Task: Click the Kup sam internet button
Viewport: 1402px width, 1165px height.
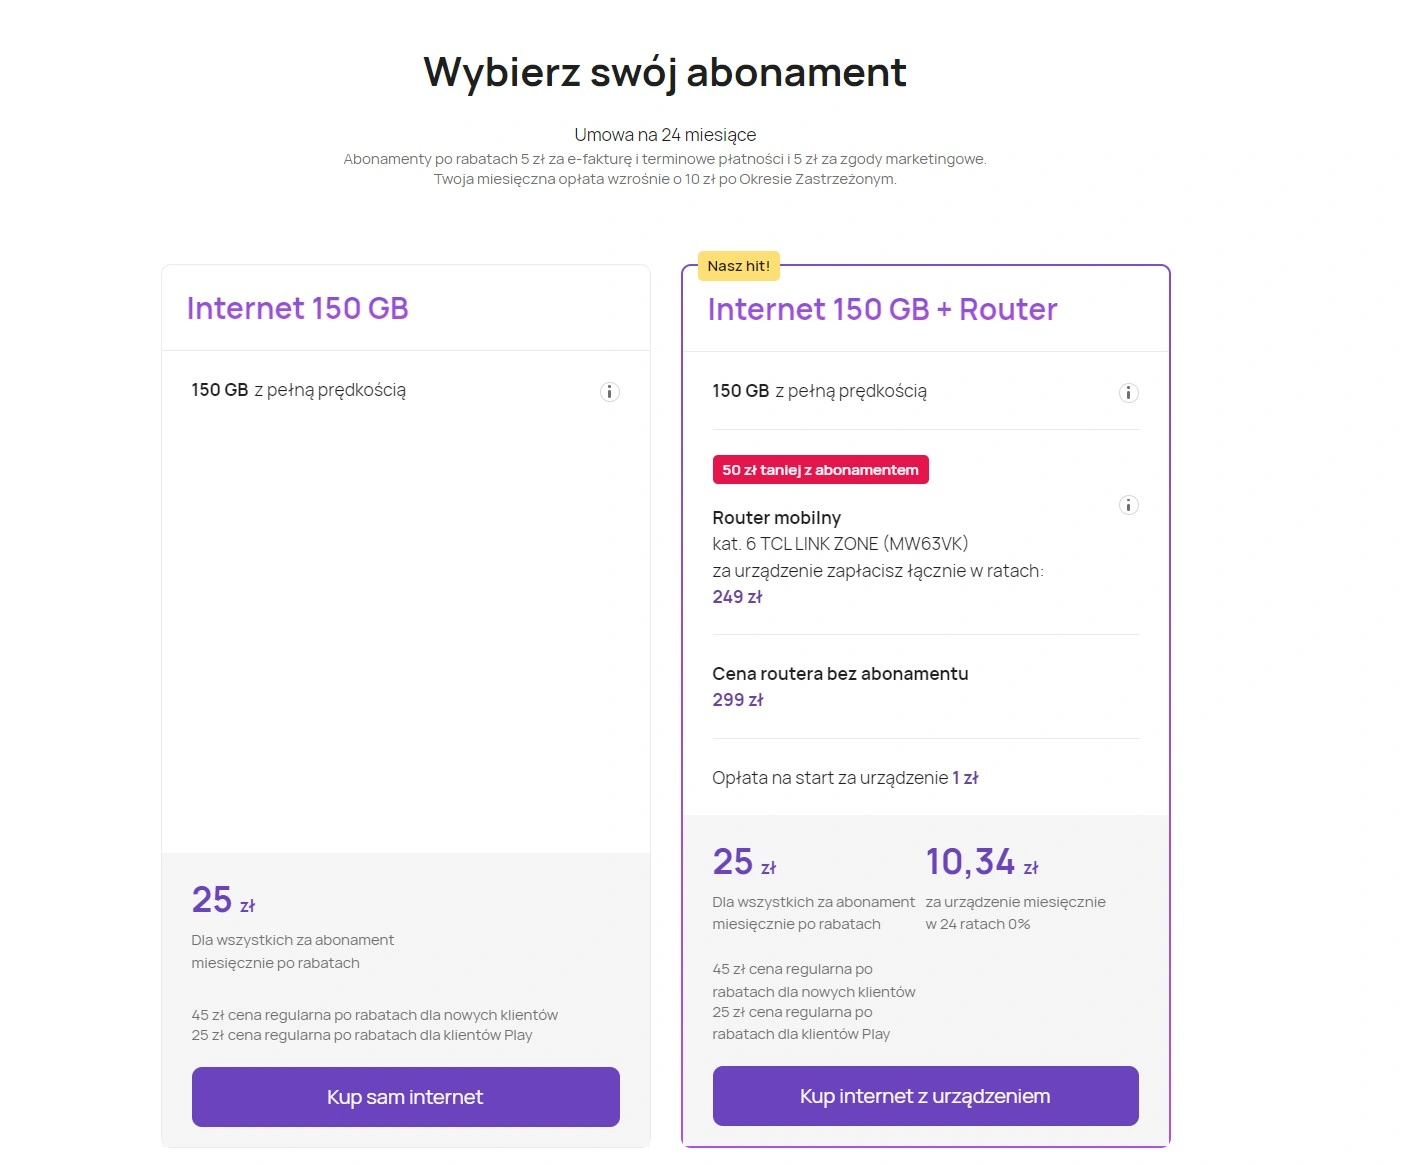Action: pos(405,1097)
